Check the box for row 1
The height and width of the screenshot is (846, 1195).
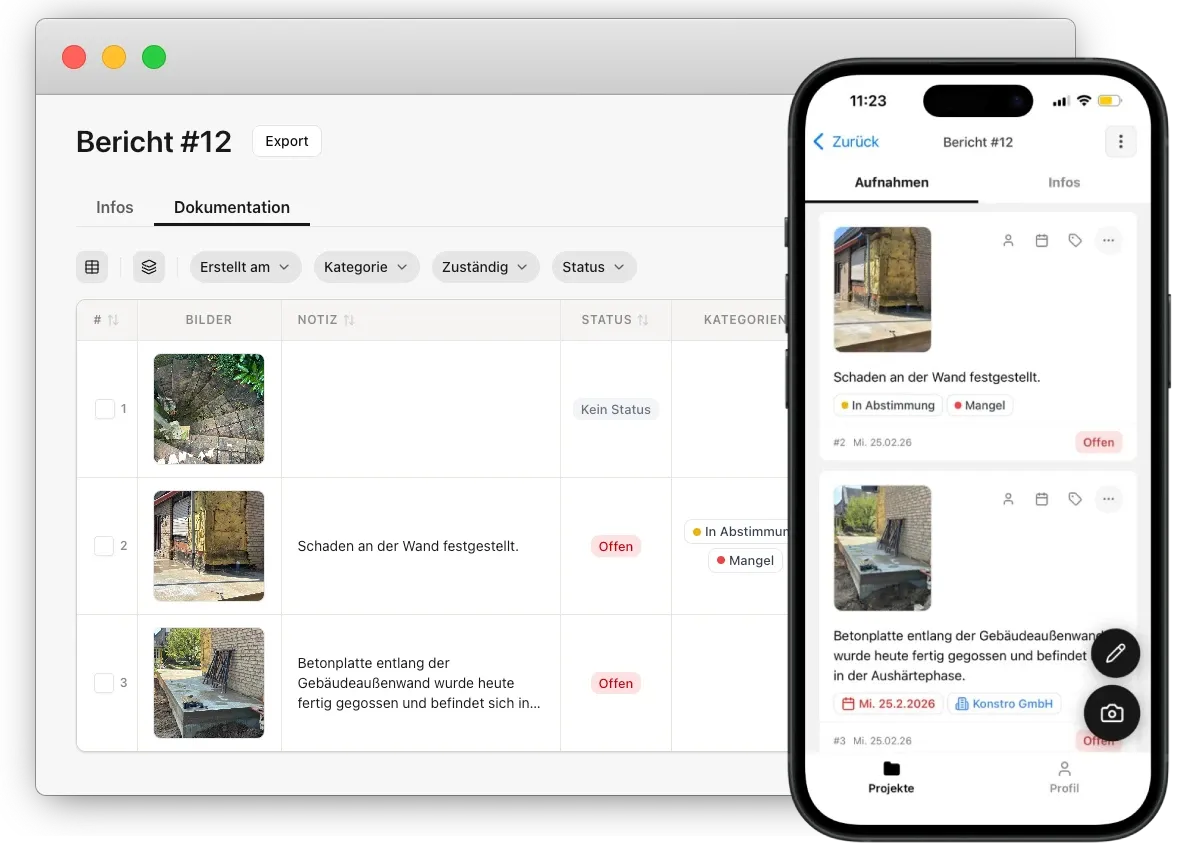click(x=104, y=409)
